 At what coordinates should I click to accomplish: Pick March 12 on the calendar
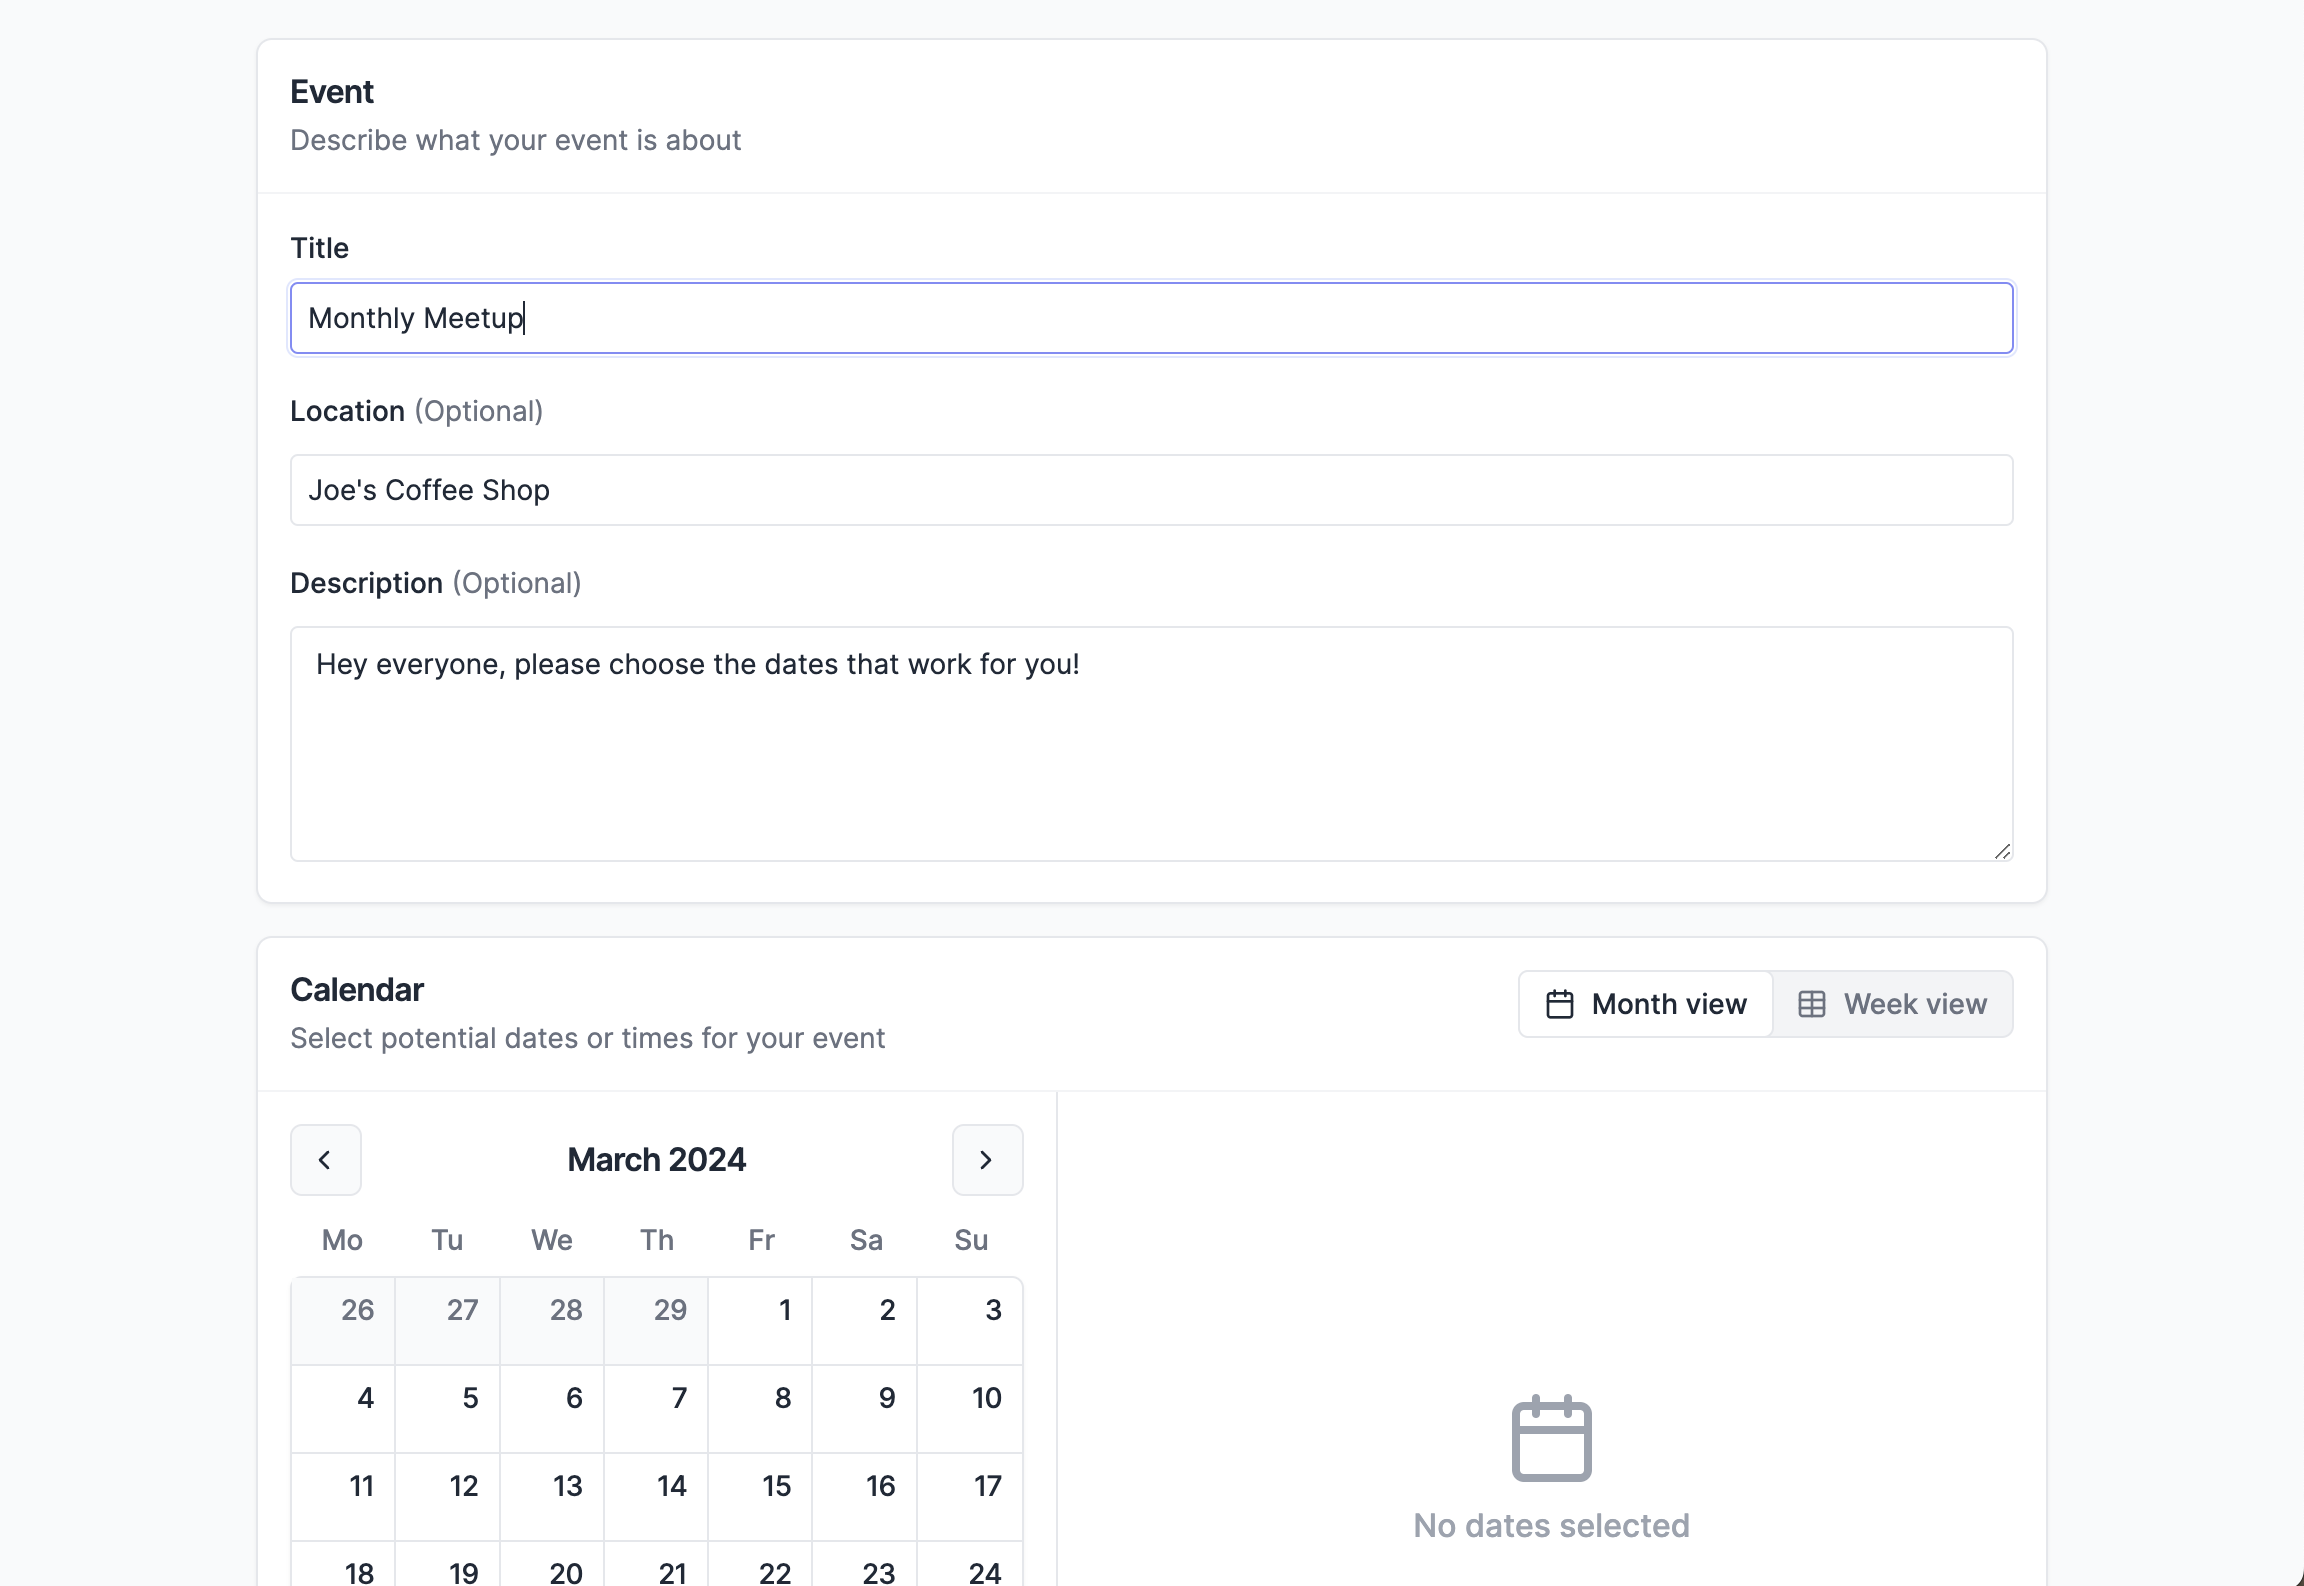pyautogui.click(x=448, y=1497)
